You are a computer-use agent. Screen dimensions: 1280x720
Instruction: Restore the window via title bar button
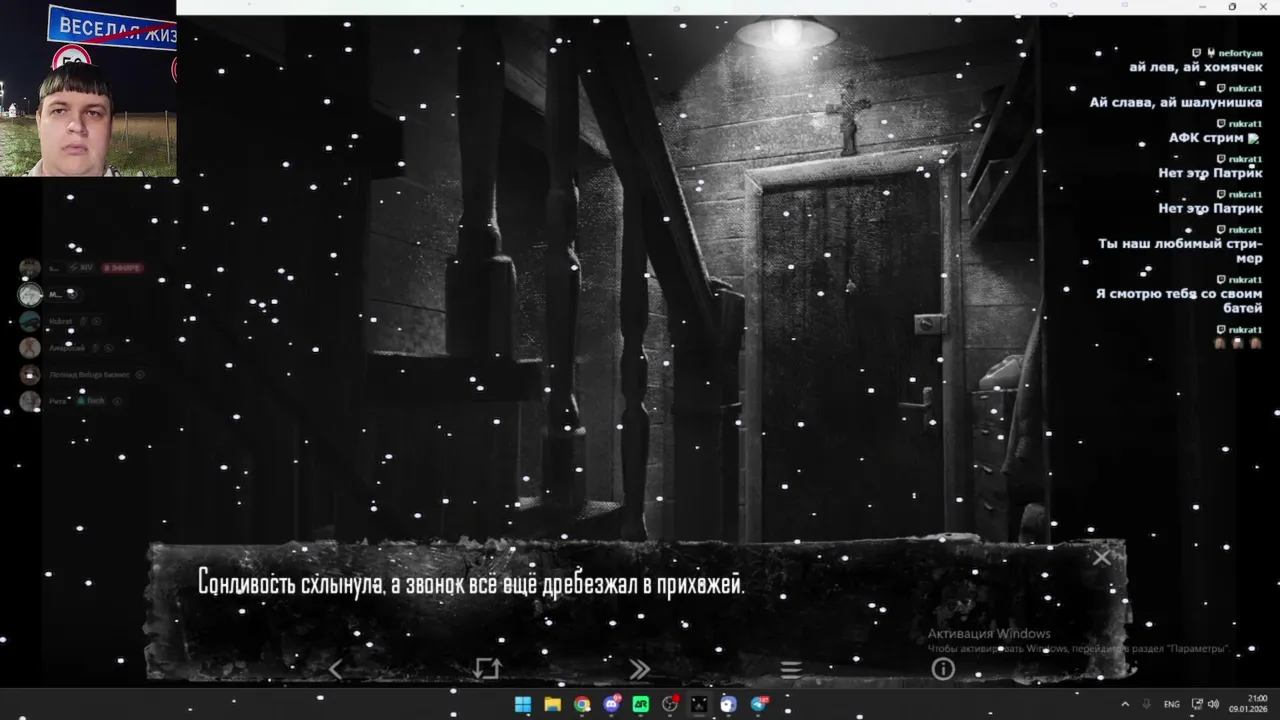(x=1232, y=7)
